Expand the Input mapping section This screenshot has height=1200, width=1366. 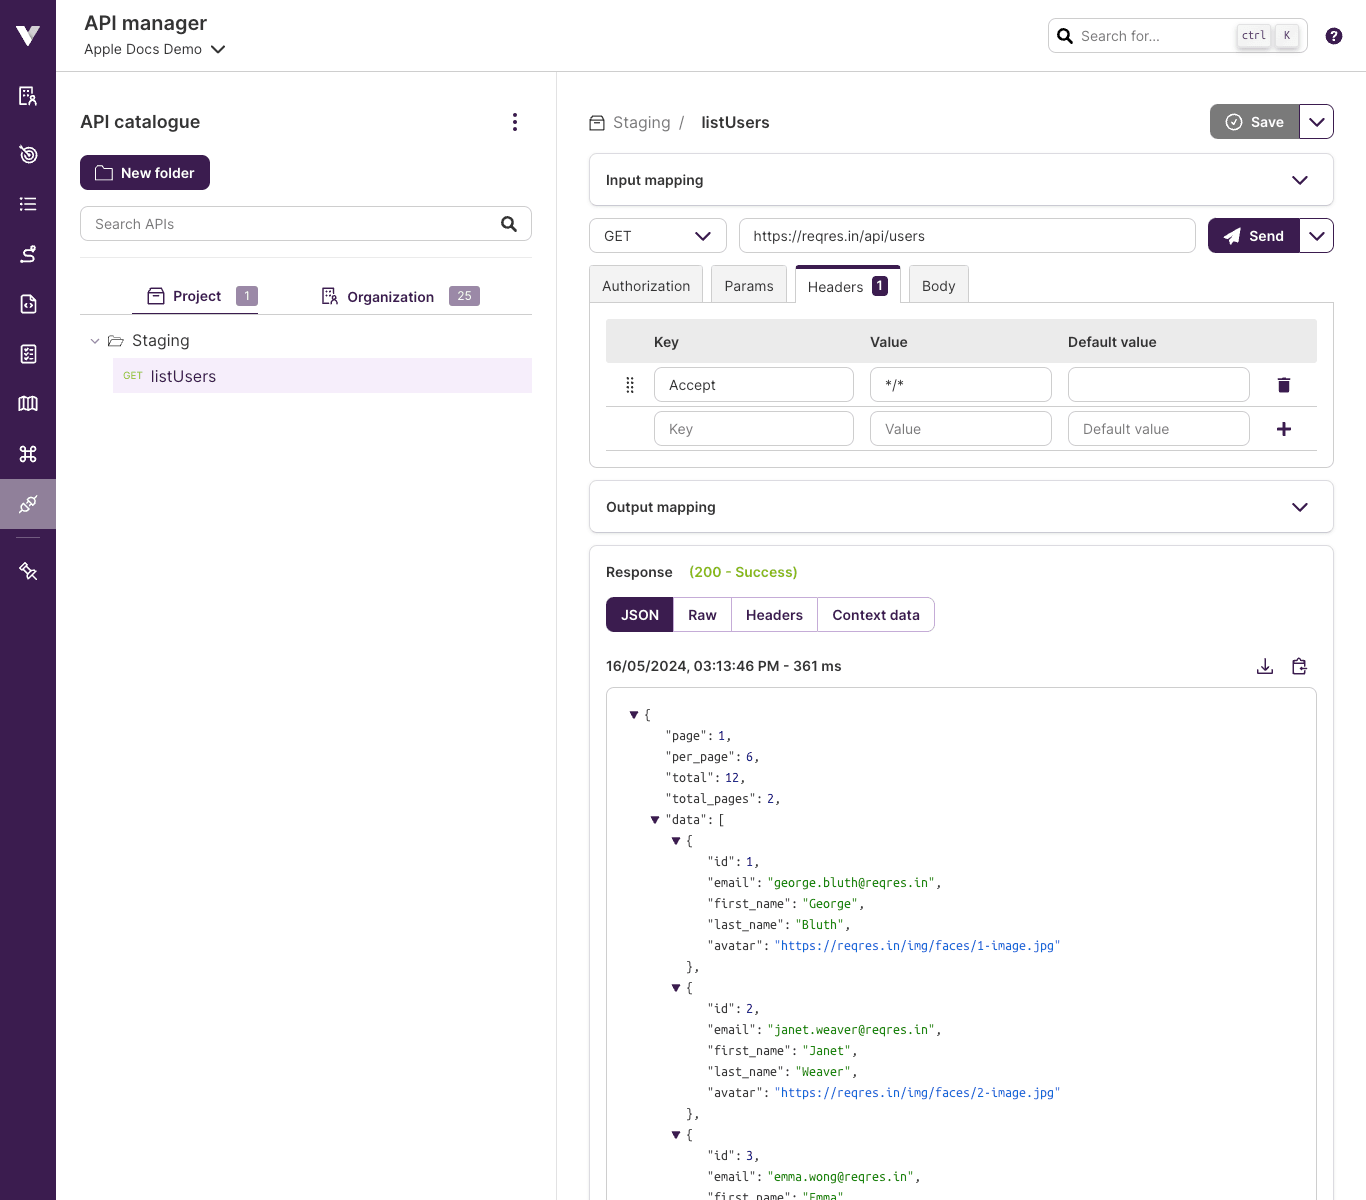1299,180
